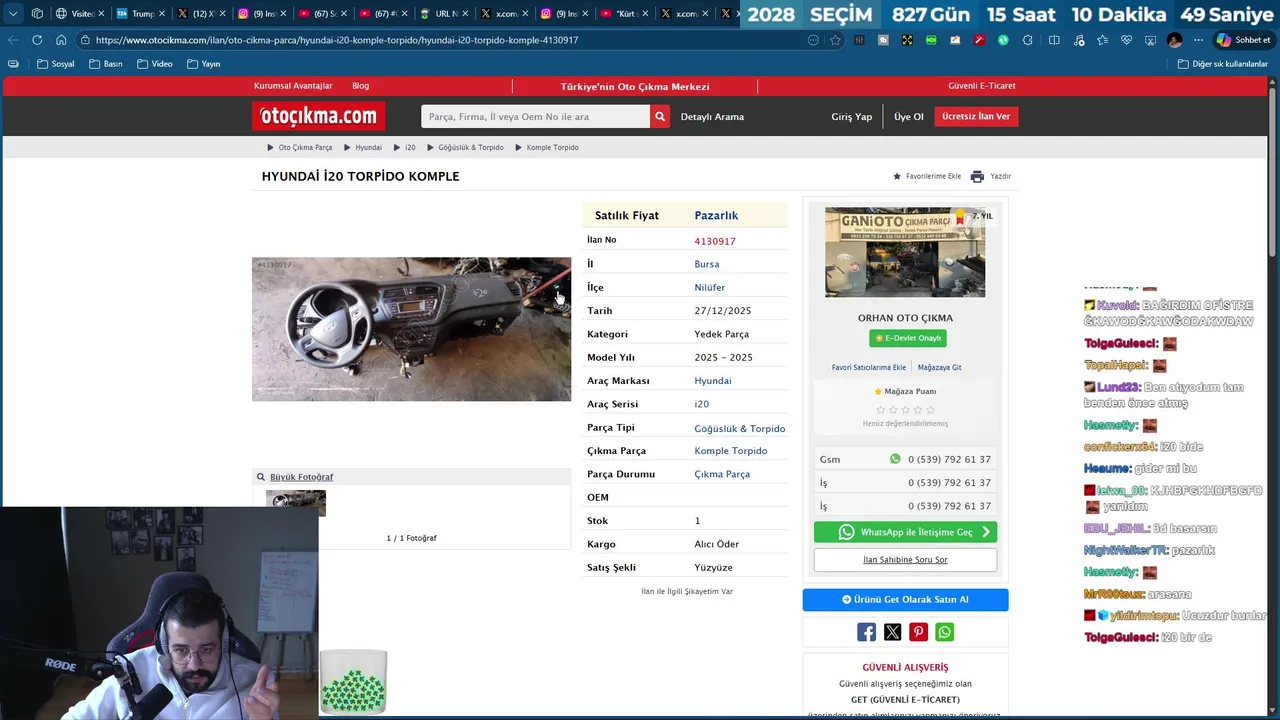
Task: Click WhatsApp icon next to Gsm number
Action: coord(895,459)
